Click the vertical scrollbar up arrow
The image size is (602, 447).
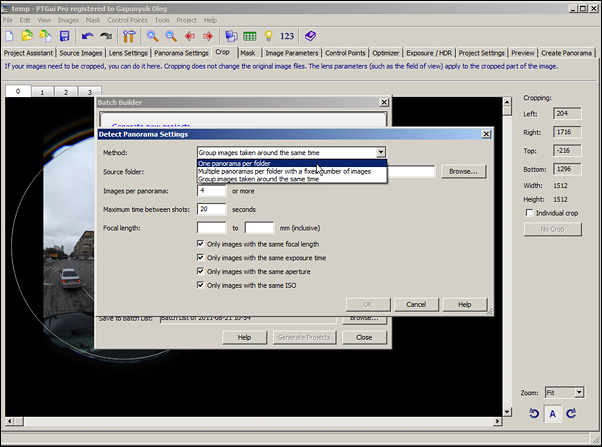[x=507, y=102]
